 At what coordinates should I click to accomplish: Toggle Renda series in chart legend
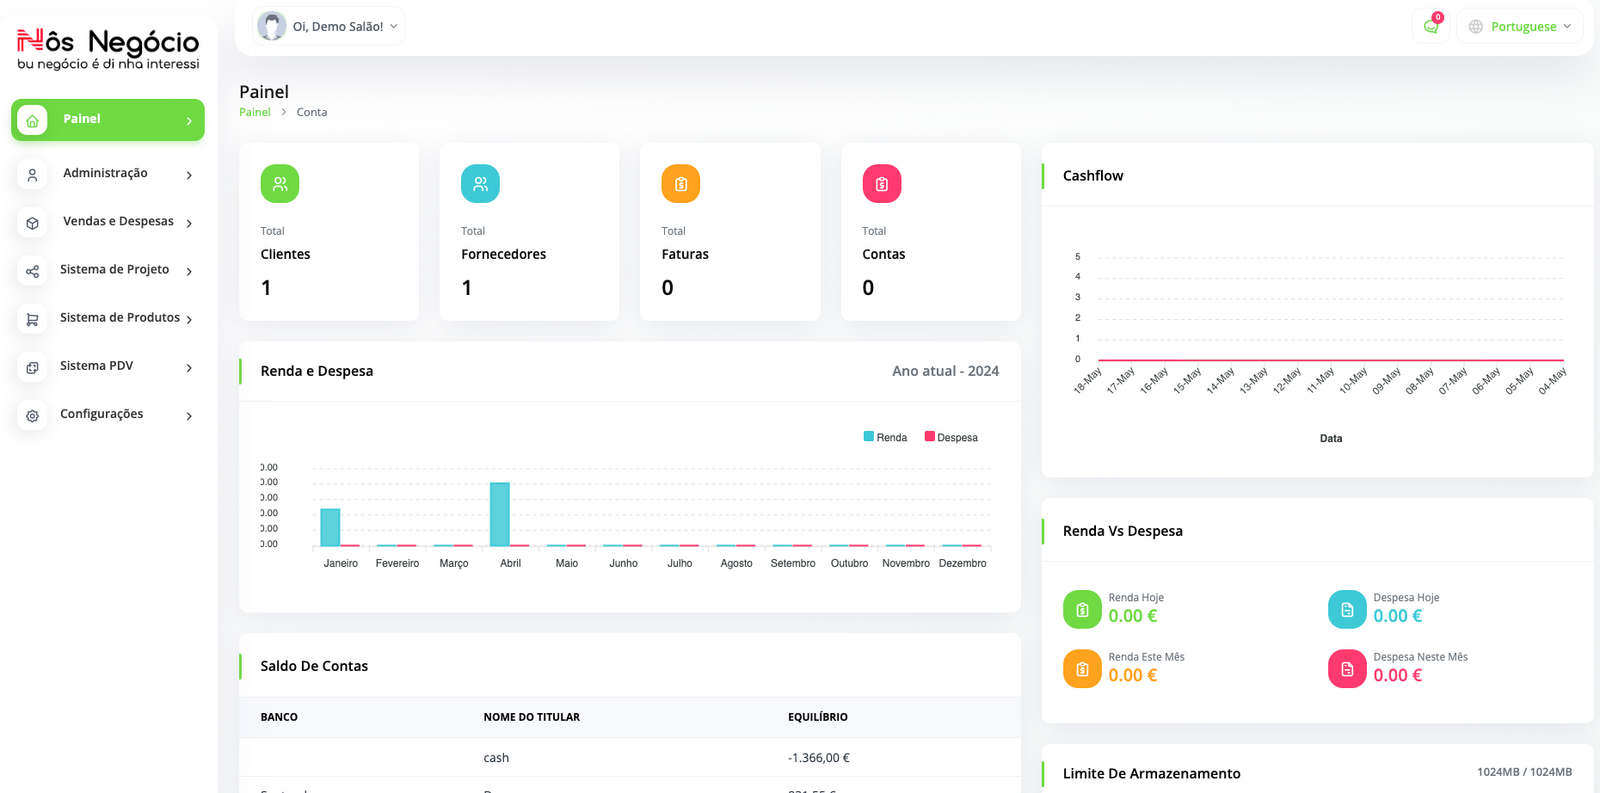point(885,437)
